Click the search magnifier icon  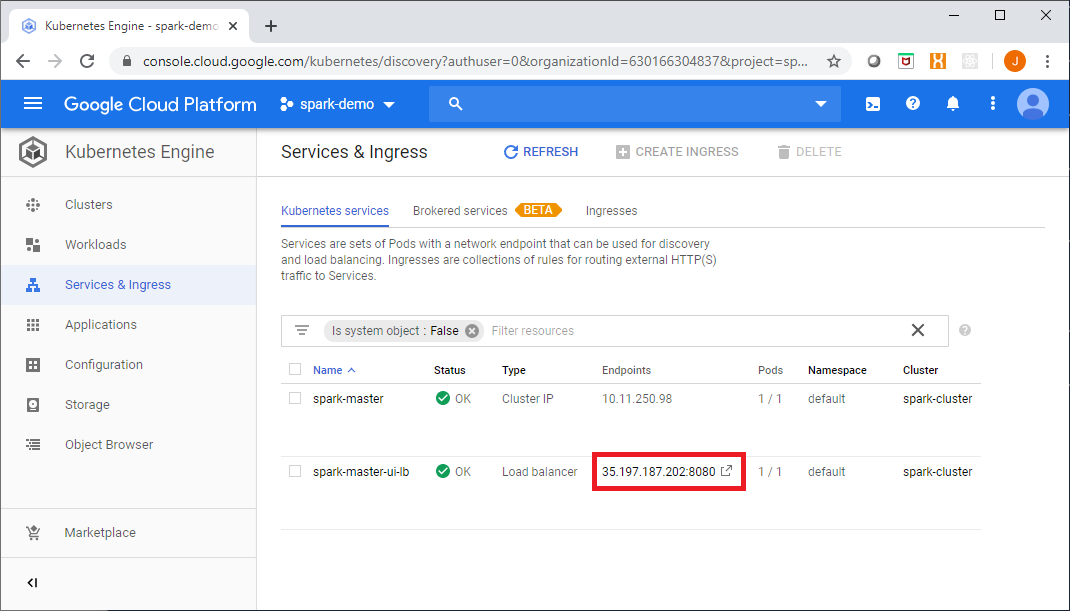point(455,104)
